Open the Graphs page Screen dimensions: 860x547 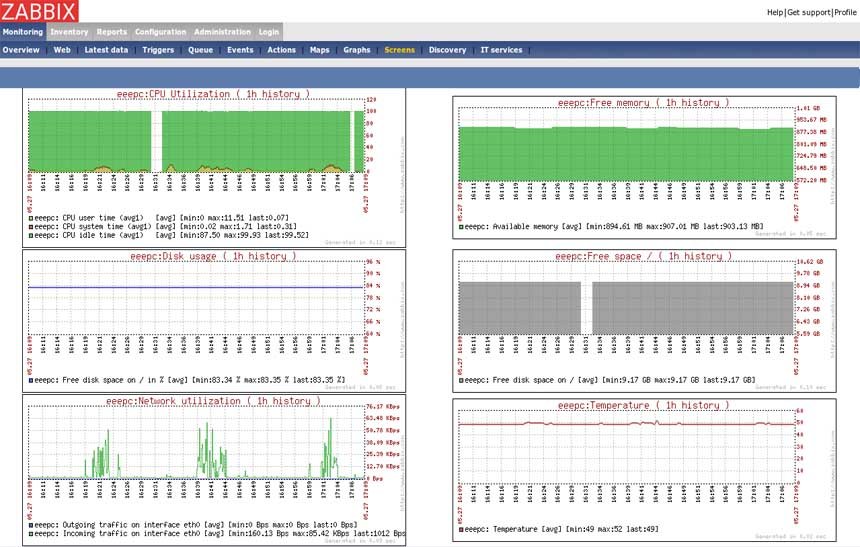[x=357, y=50]
